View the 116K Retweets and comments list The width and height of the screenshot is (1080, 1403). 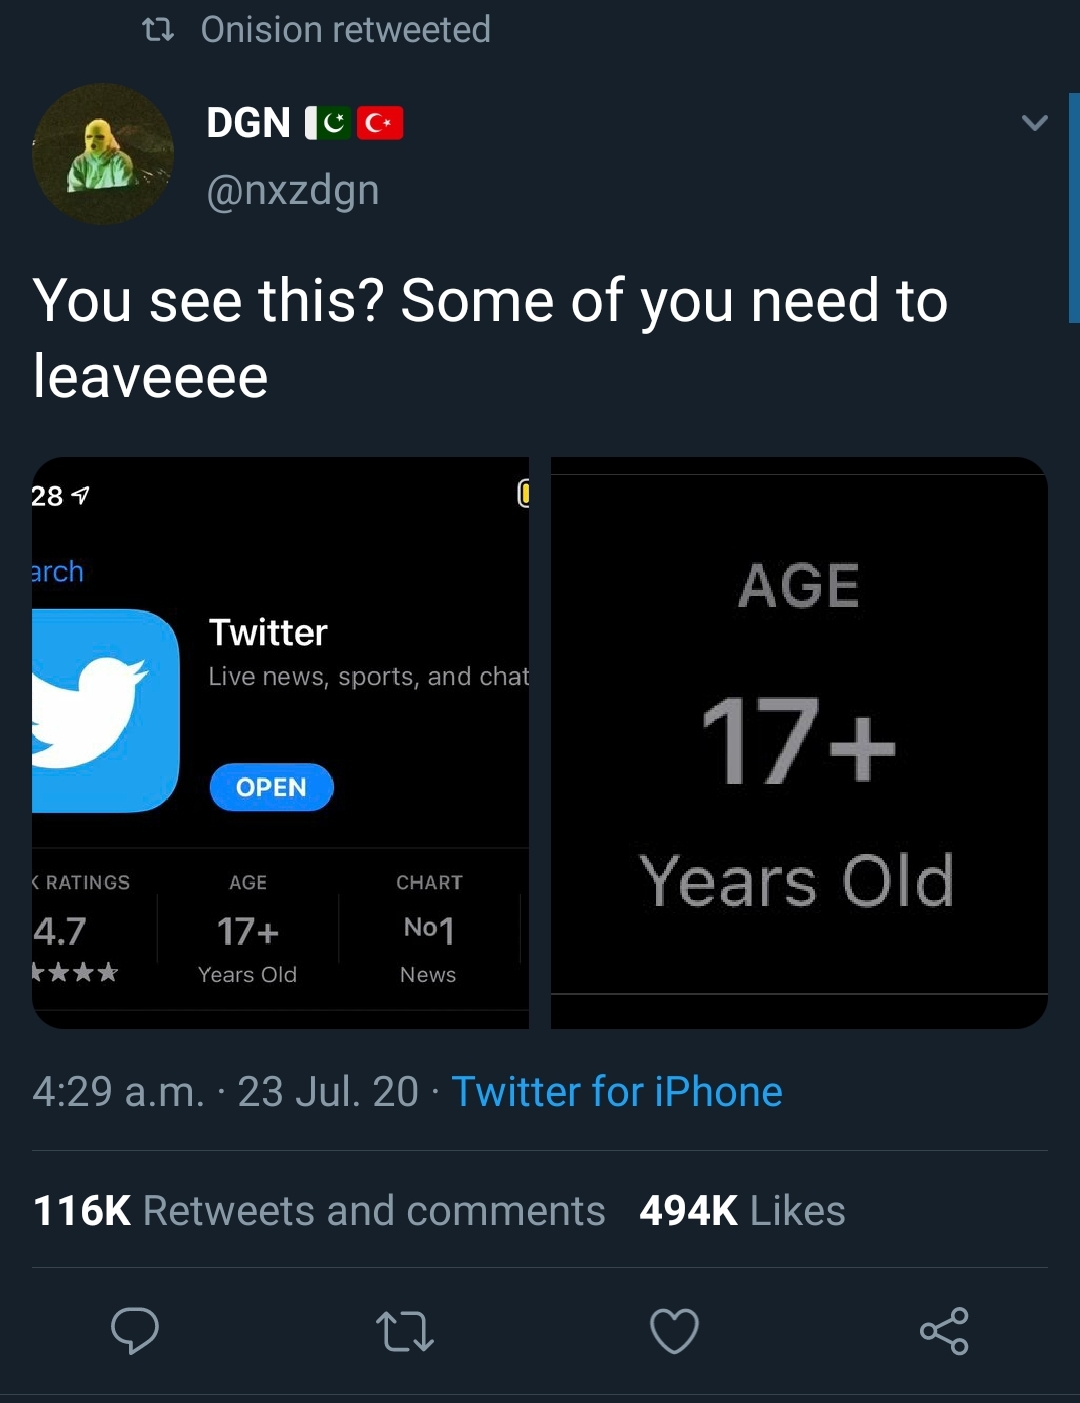319,1210
